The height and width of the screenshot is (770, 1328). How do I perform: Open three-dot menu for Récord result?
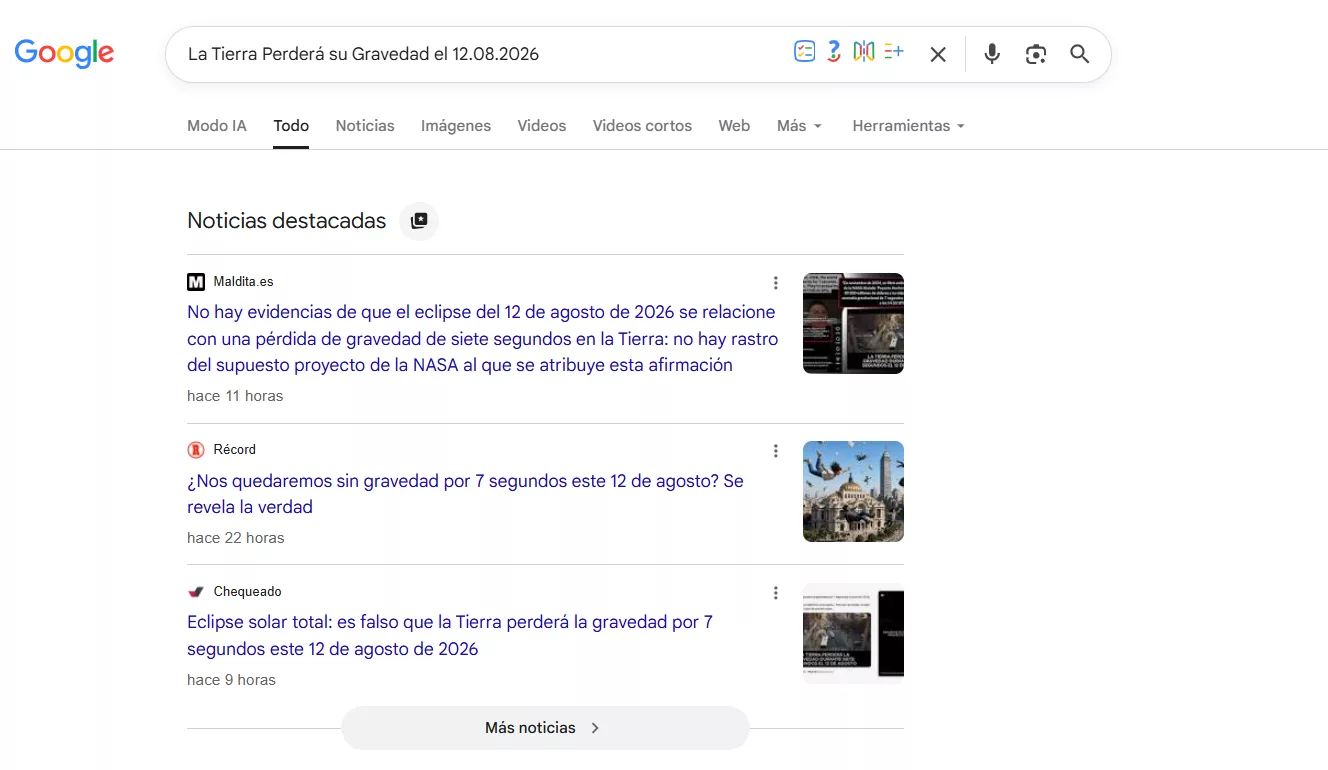pyautogui.click(x=775, y=451)
